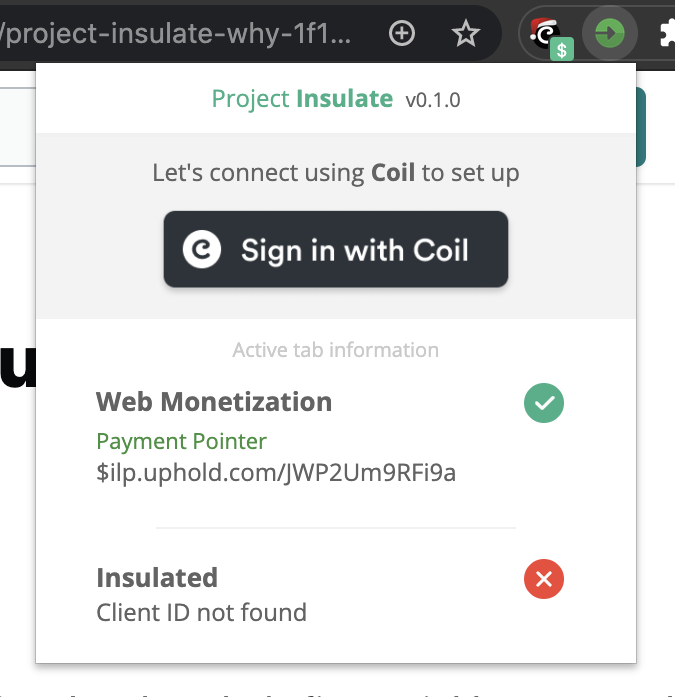
Task: Open the puzzle-piece extensions menu
Action: [667, 33]
